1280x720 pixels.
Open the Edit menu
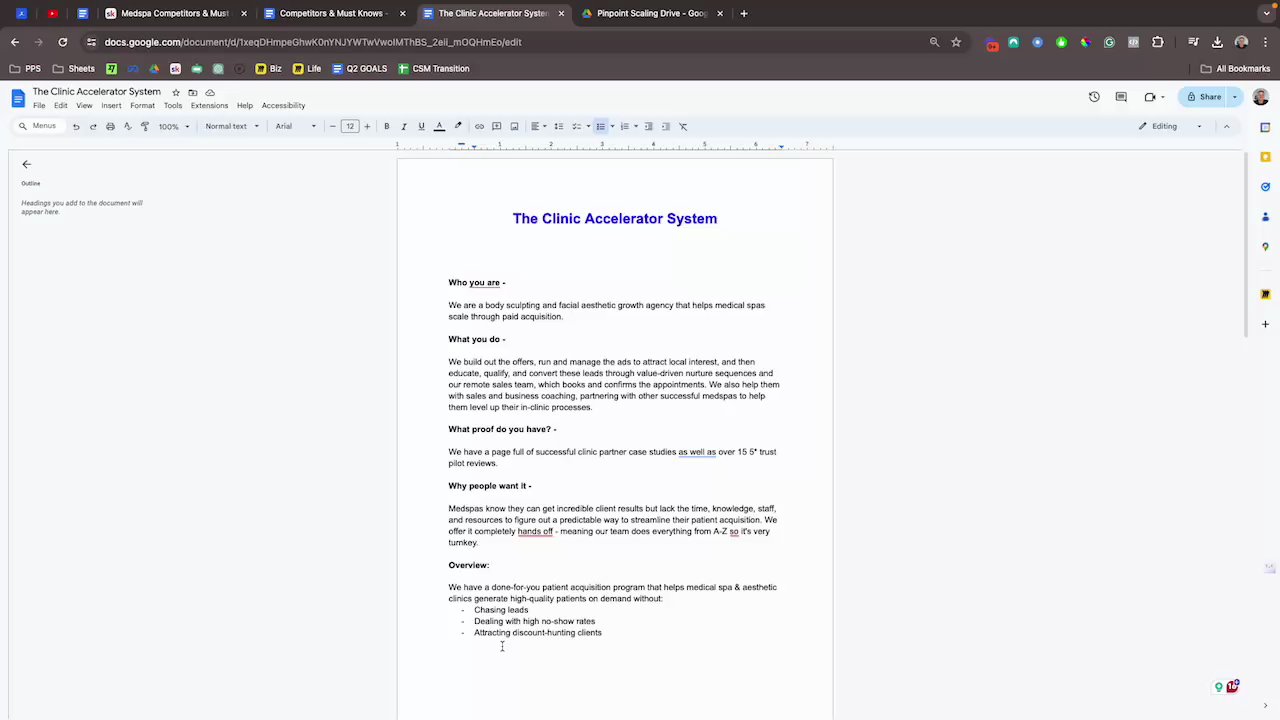tap(61, 105)
